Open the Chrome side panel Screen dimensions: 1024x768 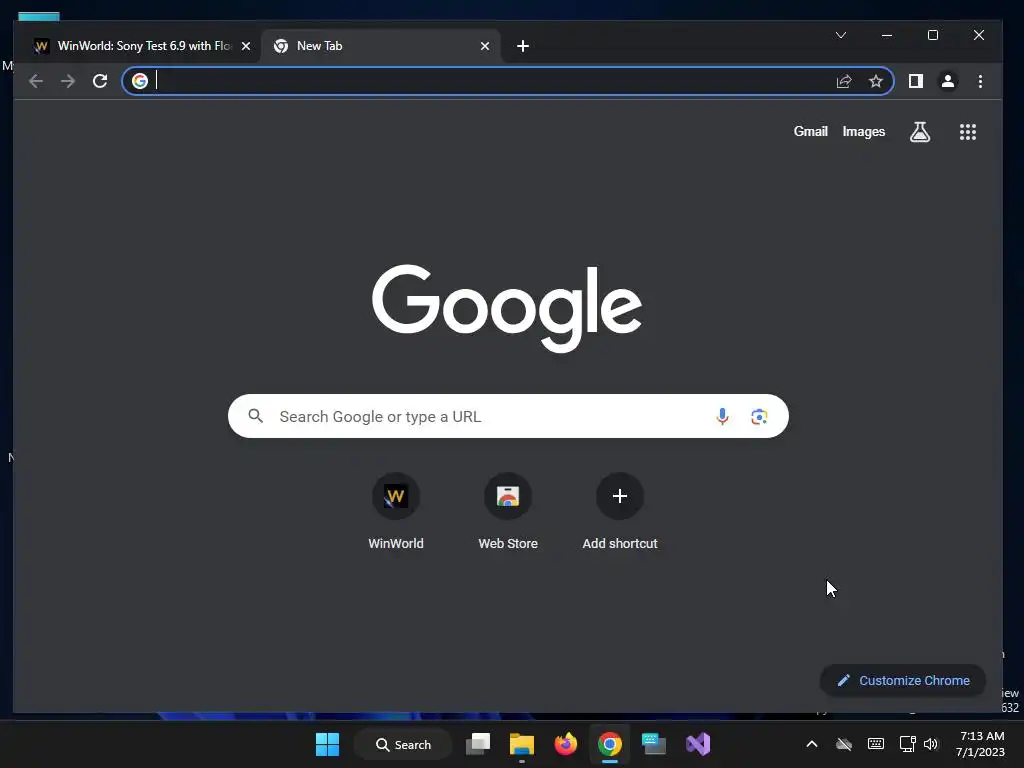(916, 81)
